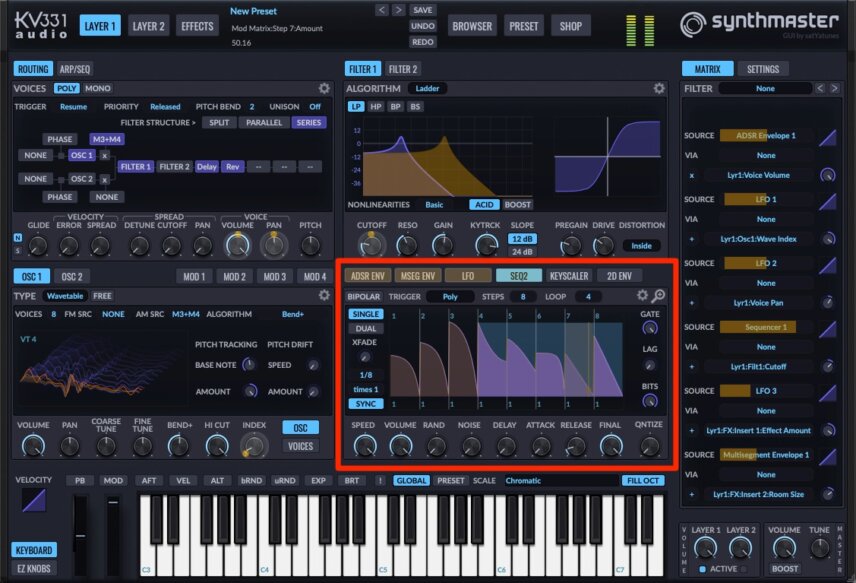Click next matrix filter arrow

[x=834, y=88]
